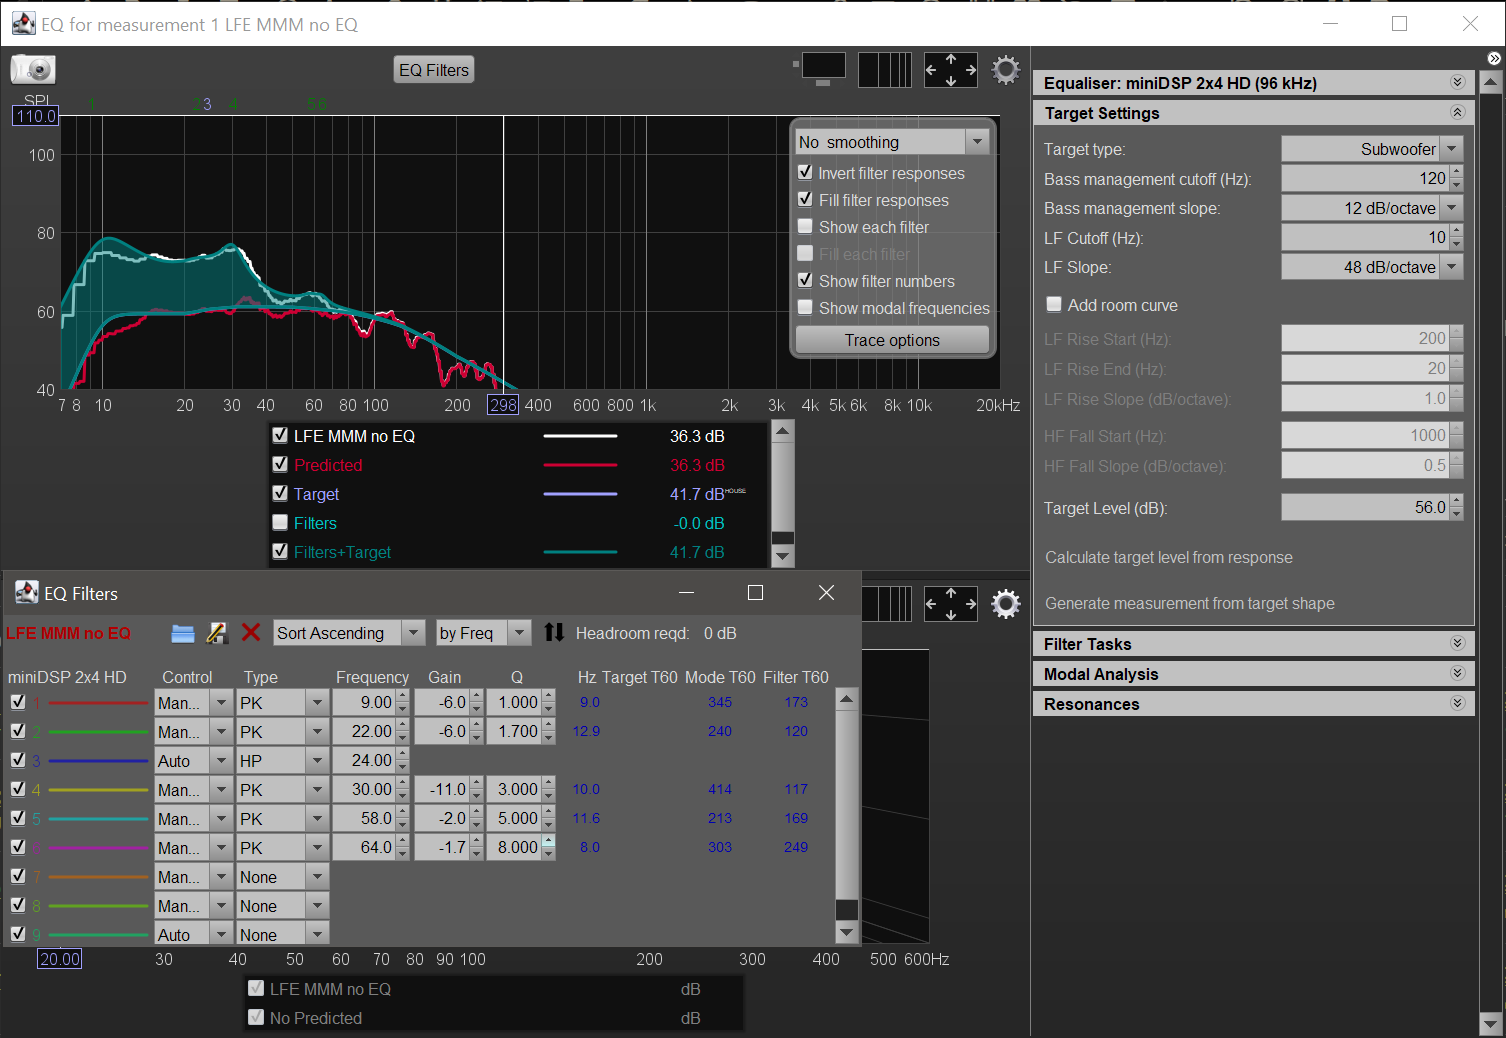
Task: Open graph limits arrows above lower graph
Action: [x=951, y=604]
